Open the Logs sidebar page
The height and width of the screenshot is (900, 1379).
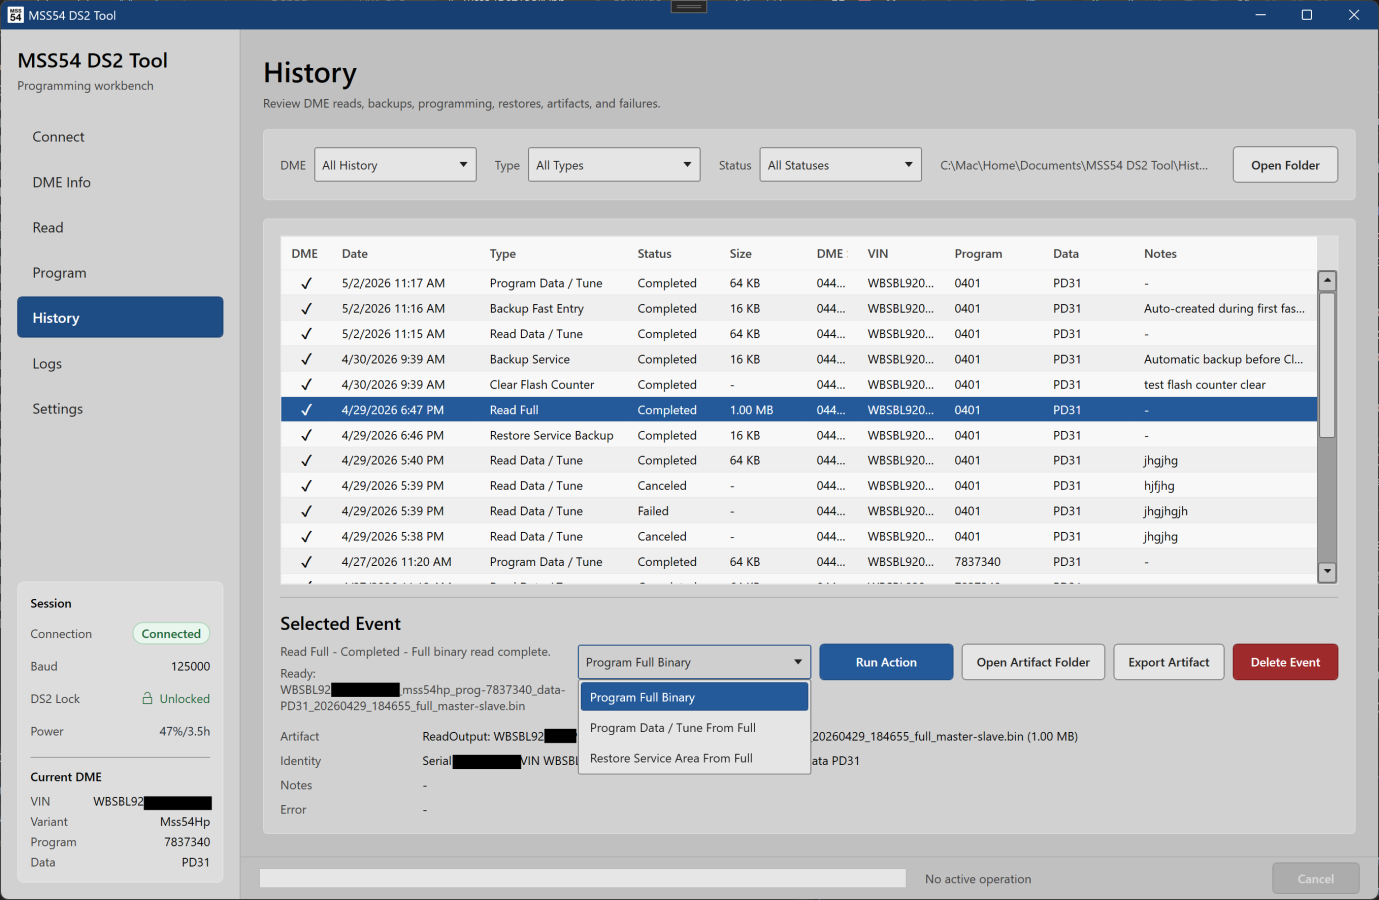pos(120,364)
